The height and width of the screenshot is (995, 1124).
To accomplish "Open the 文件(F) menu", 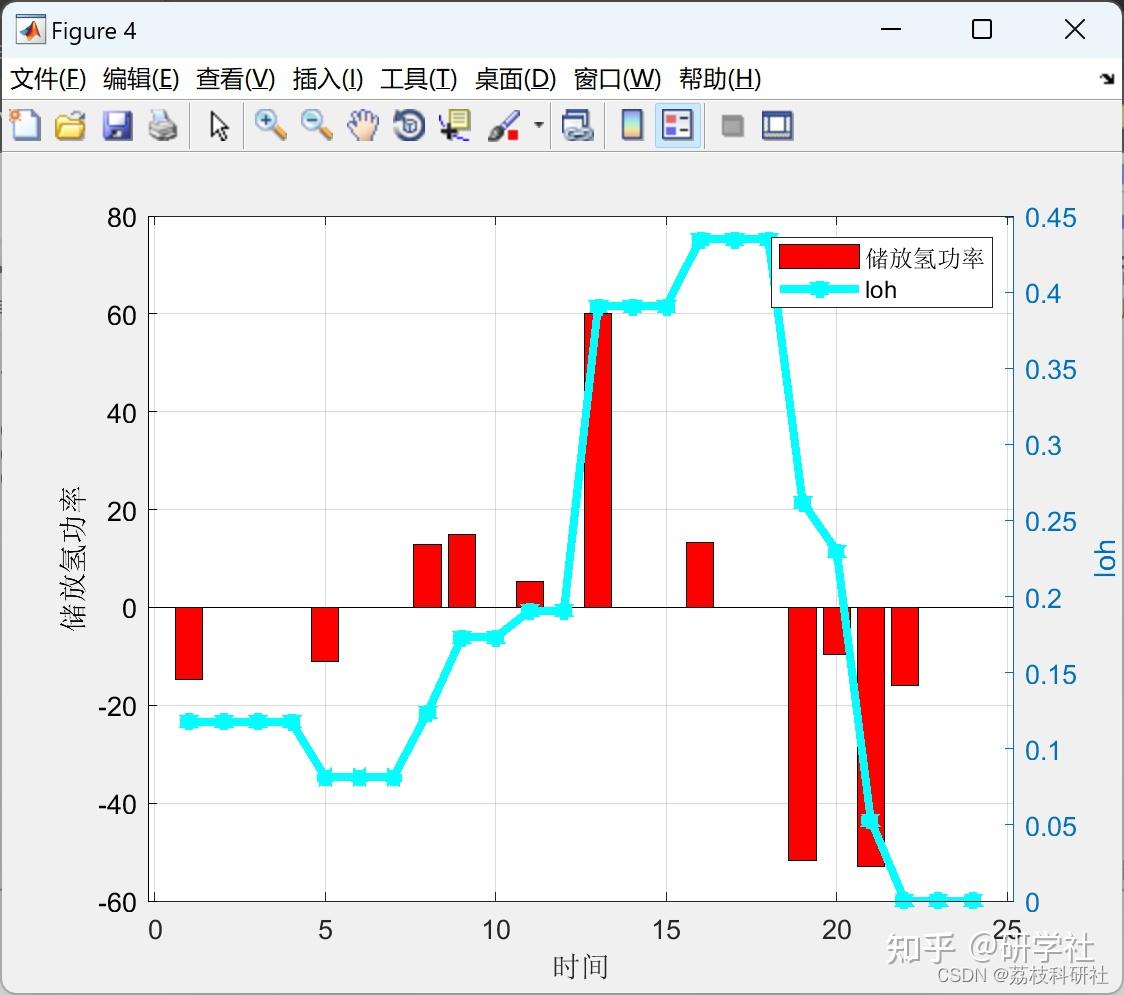I will [48, 79].
